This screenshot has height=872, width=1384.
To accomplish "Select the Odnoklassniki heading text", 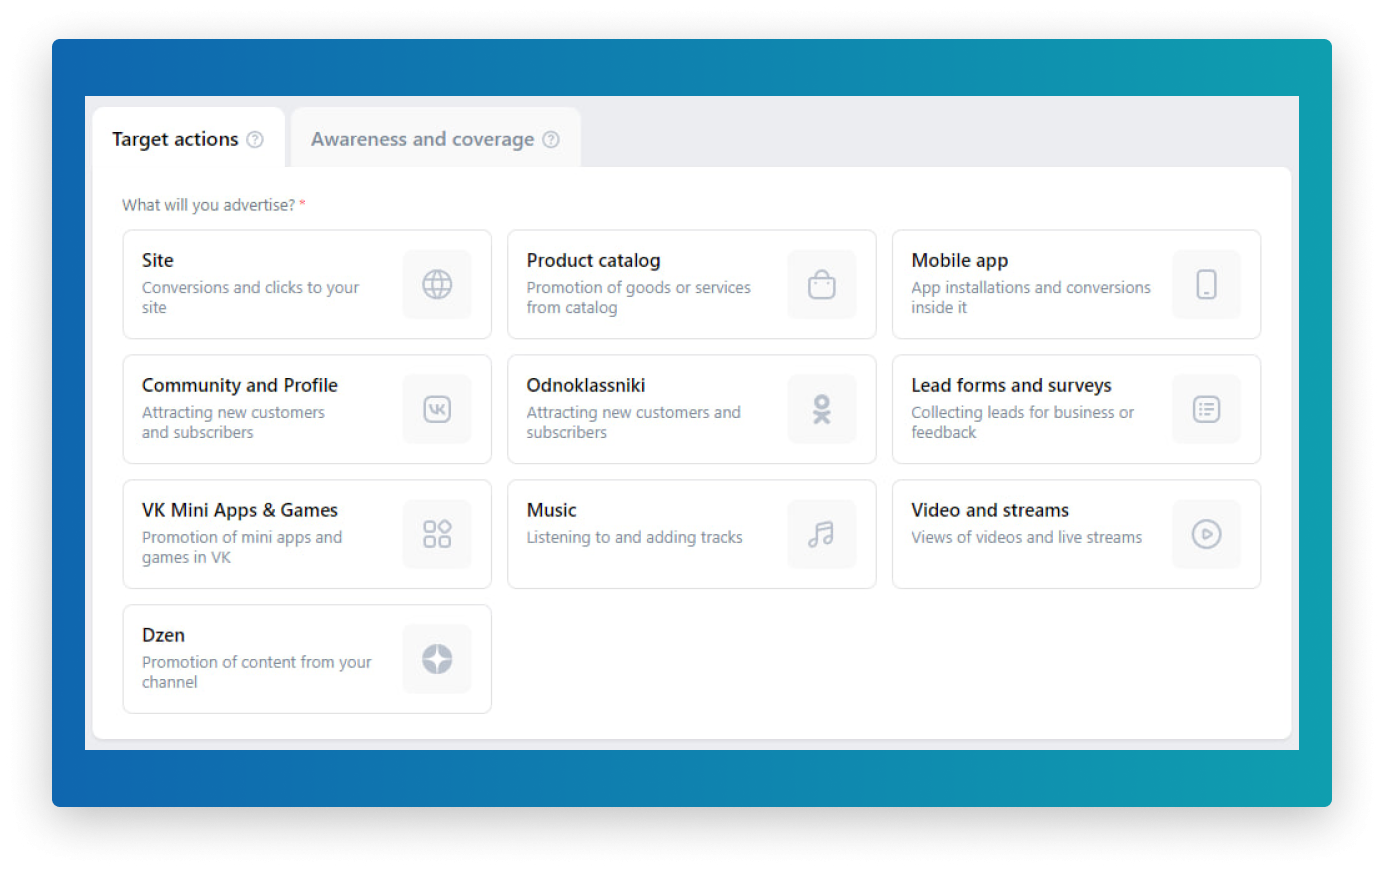I will point(585,386).
